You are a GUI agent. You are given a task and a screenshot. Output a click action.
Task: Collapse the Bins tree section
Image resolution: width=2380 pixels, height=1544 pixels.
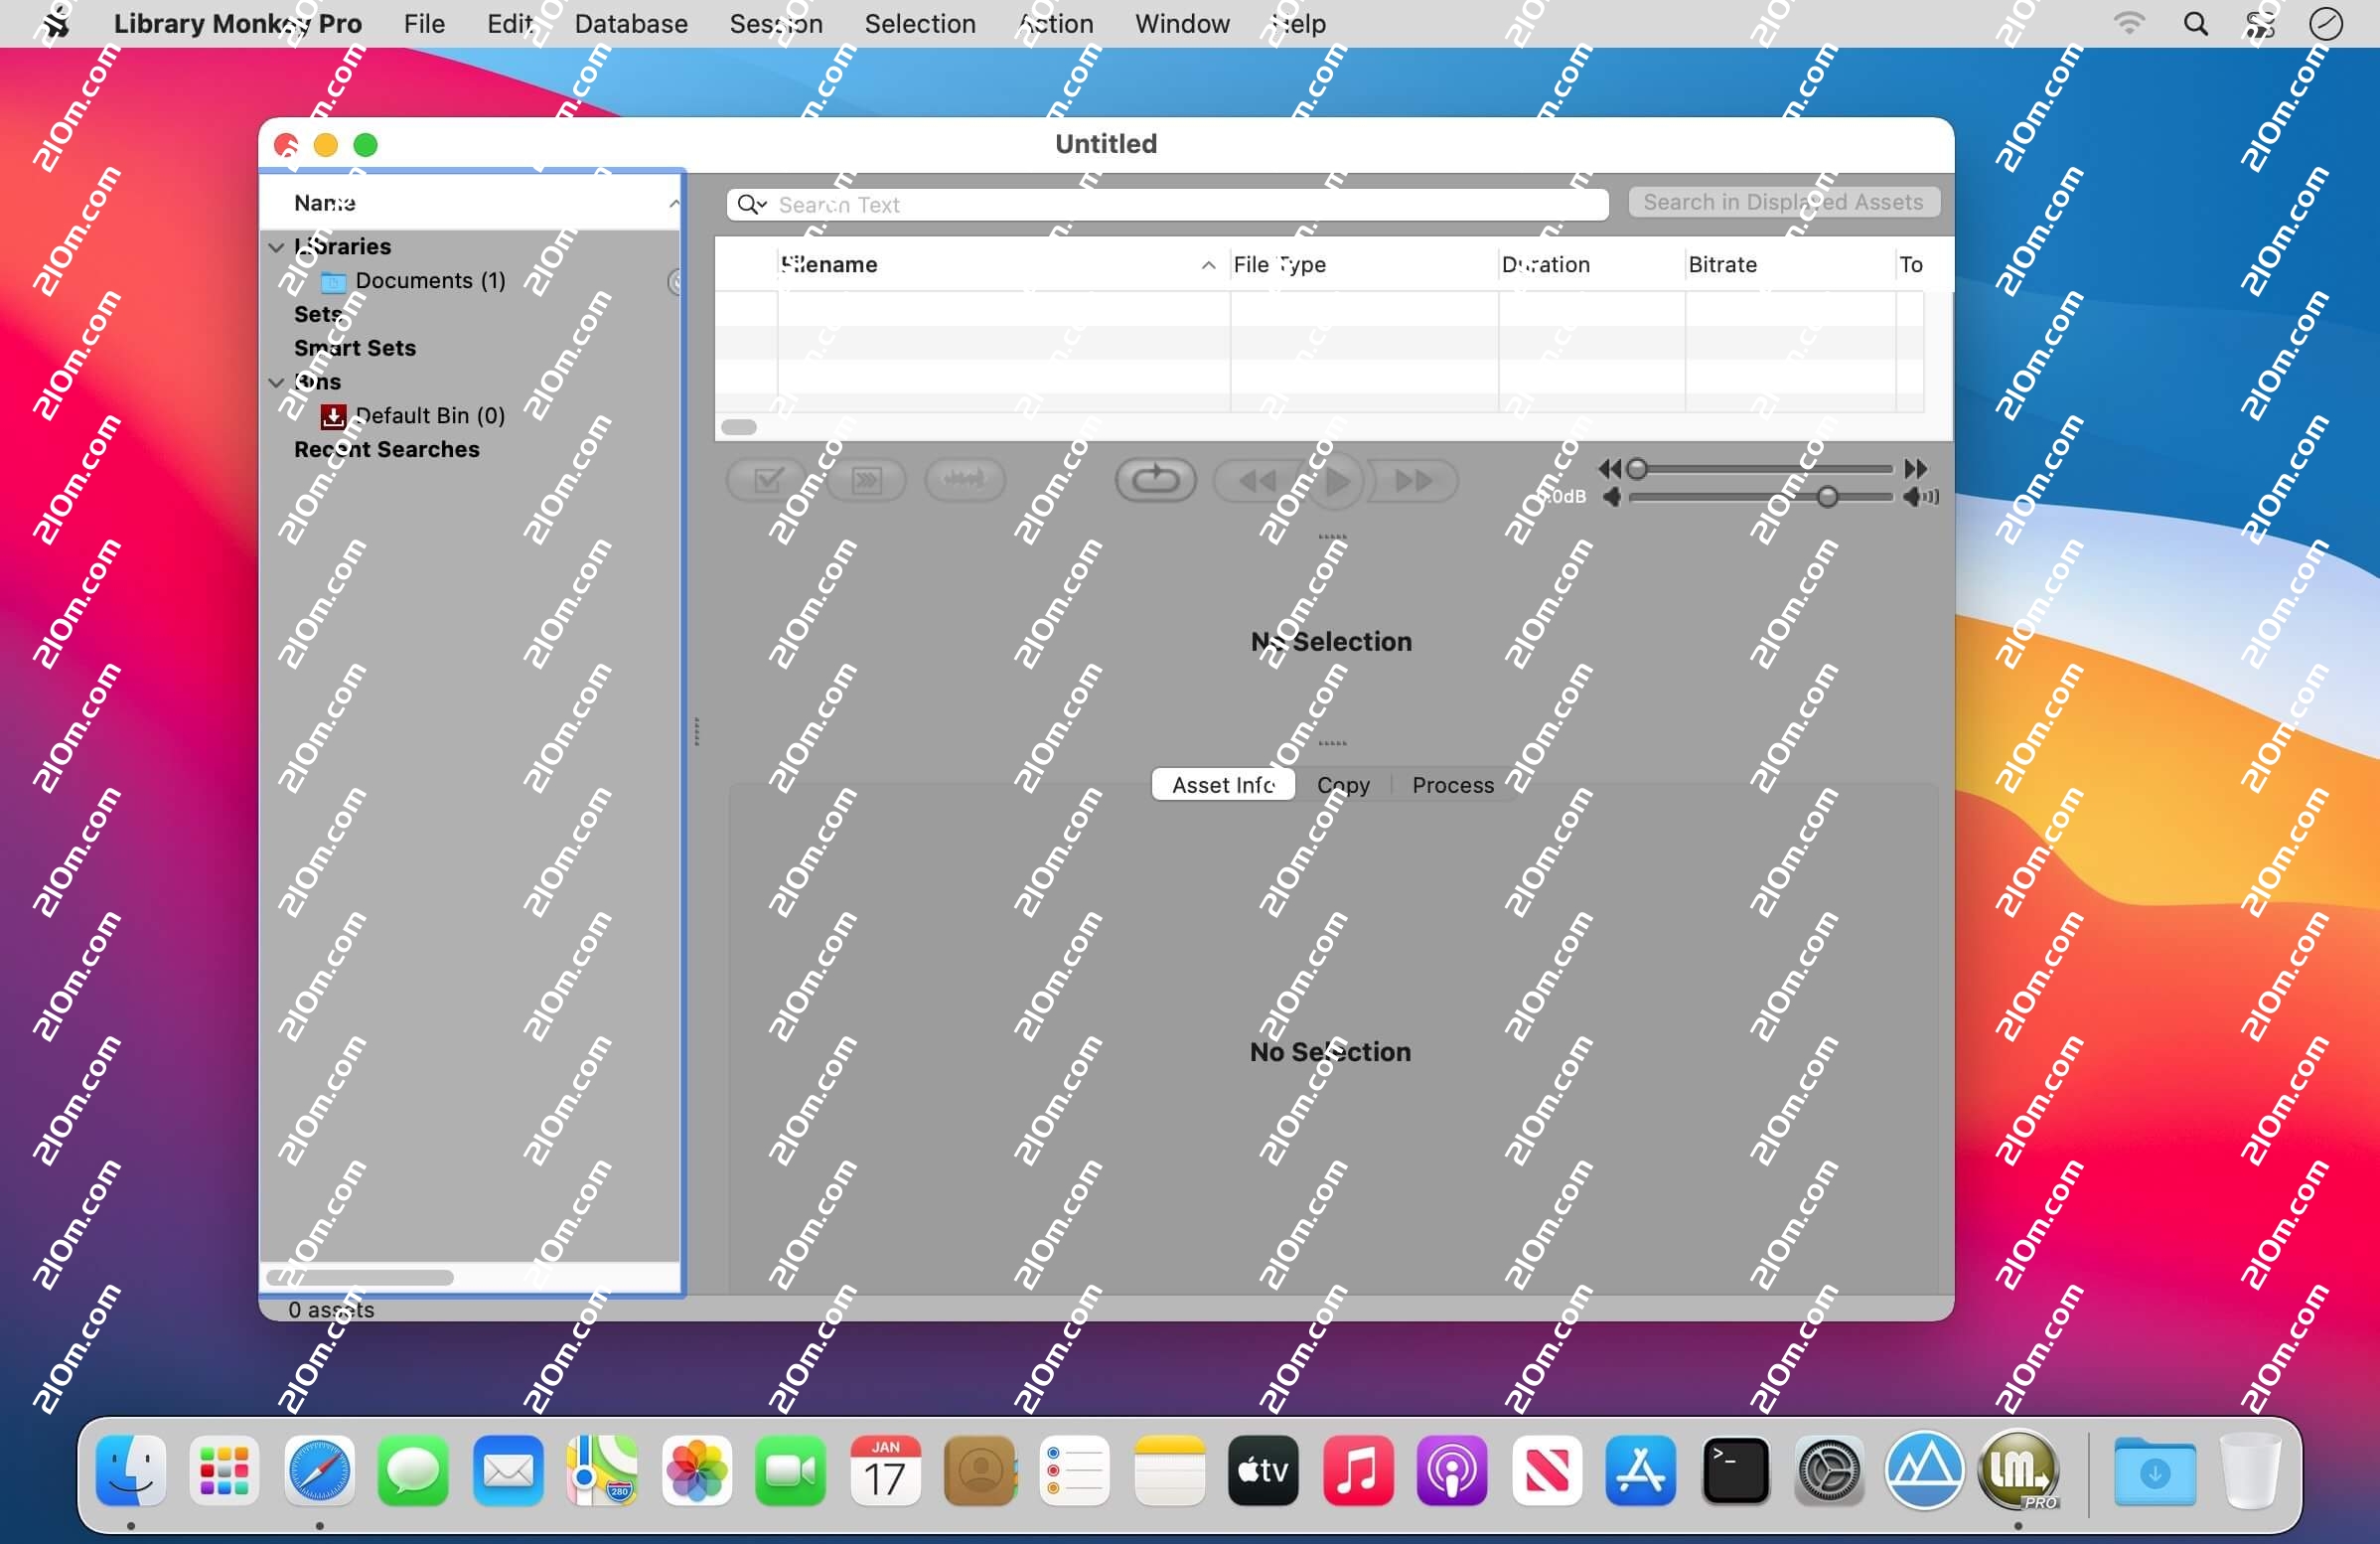(x=277, y=382)
